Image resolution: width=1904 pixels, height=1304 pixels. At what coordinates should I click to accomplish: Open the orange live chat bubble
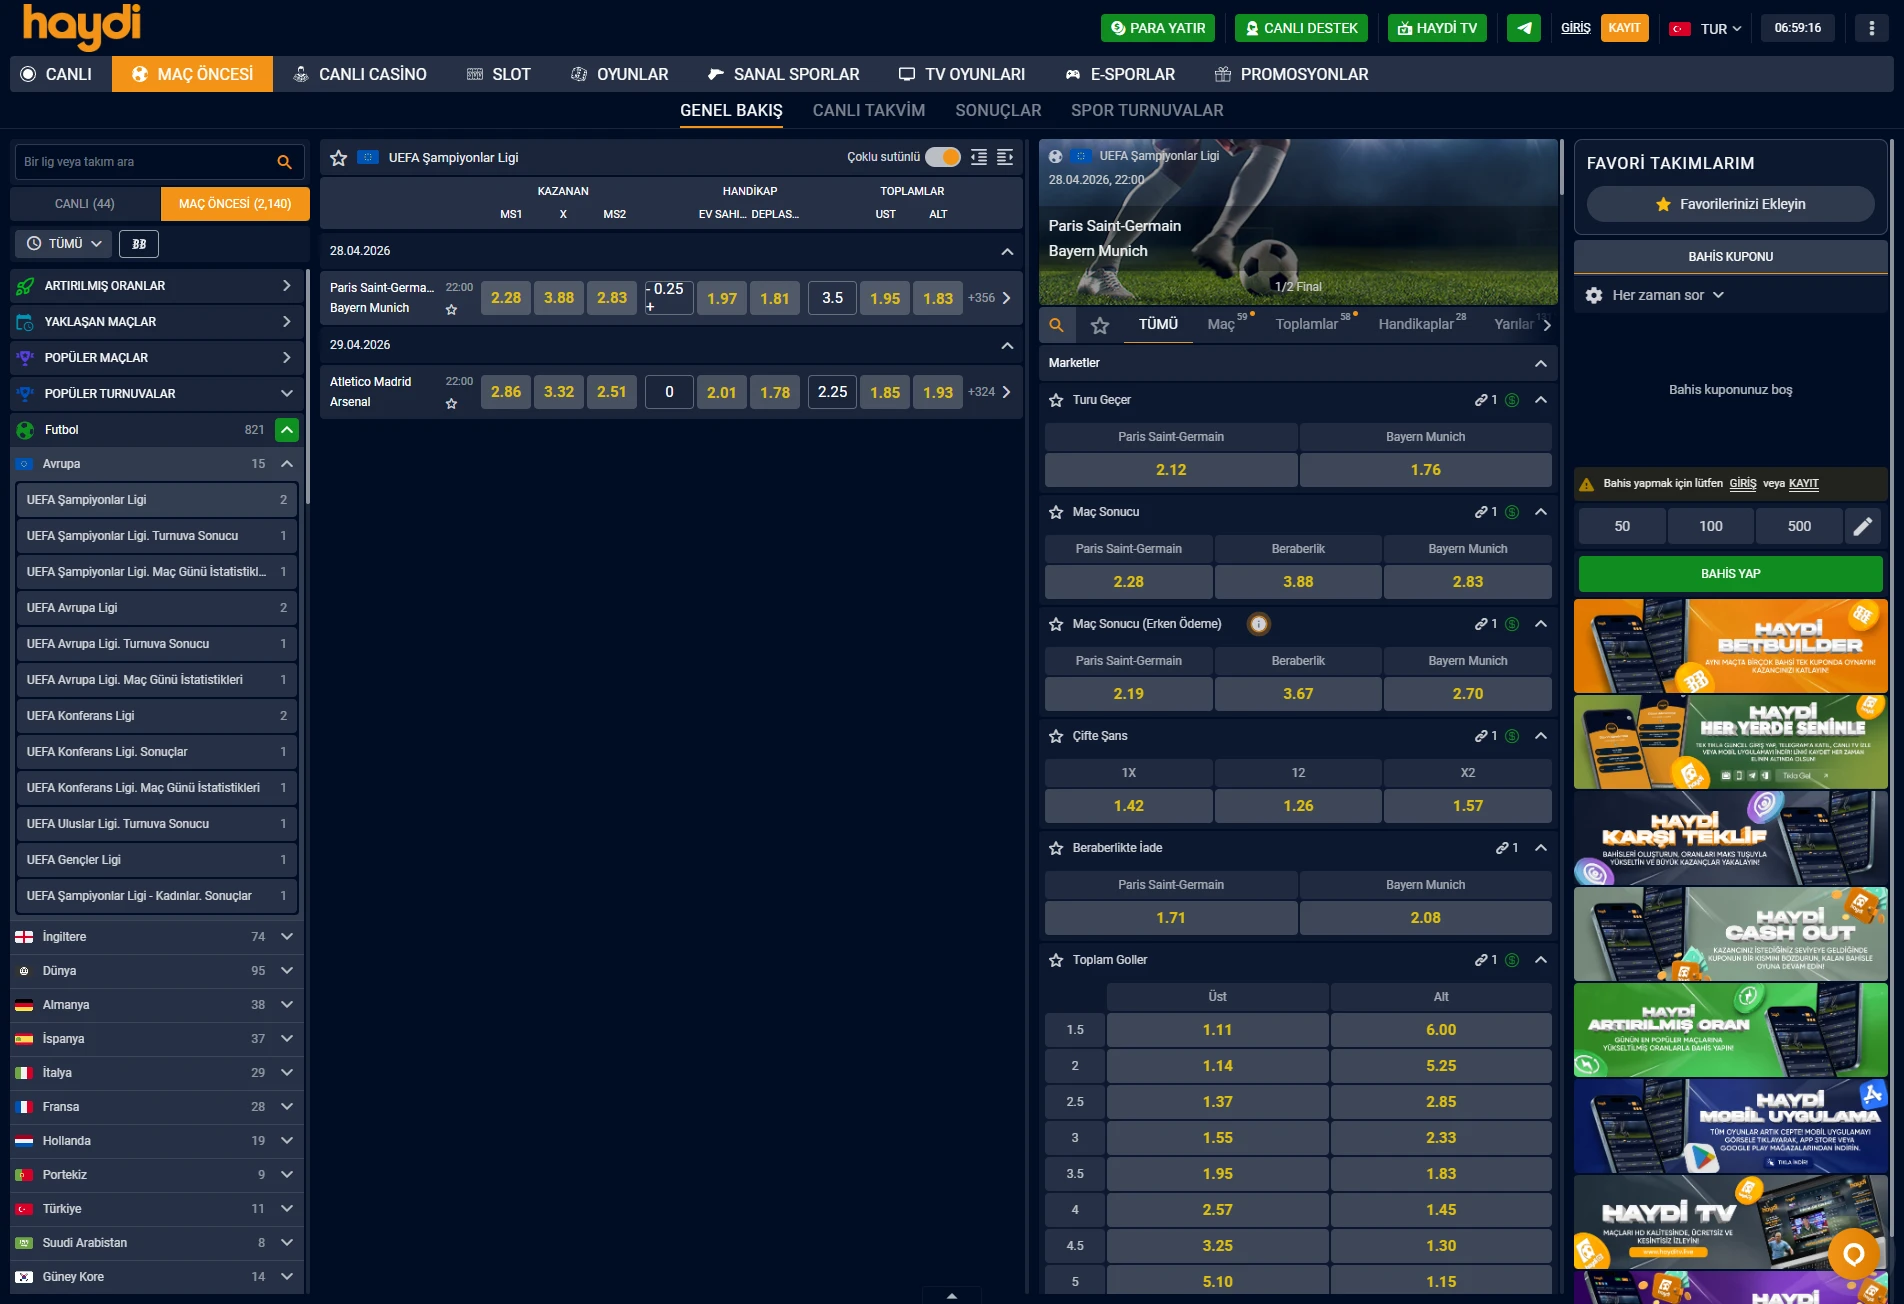[x=1854, y=1254]
